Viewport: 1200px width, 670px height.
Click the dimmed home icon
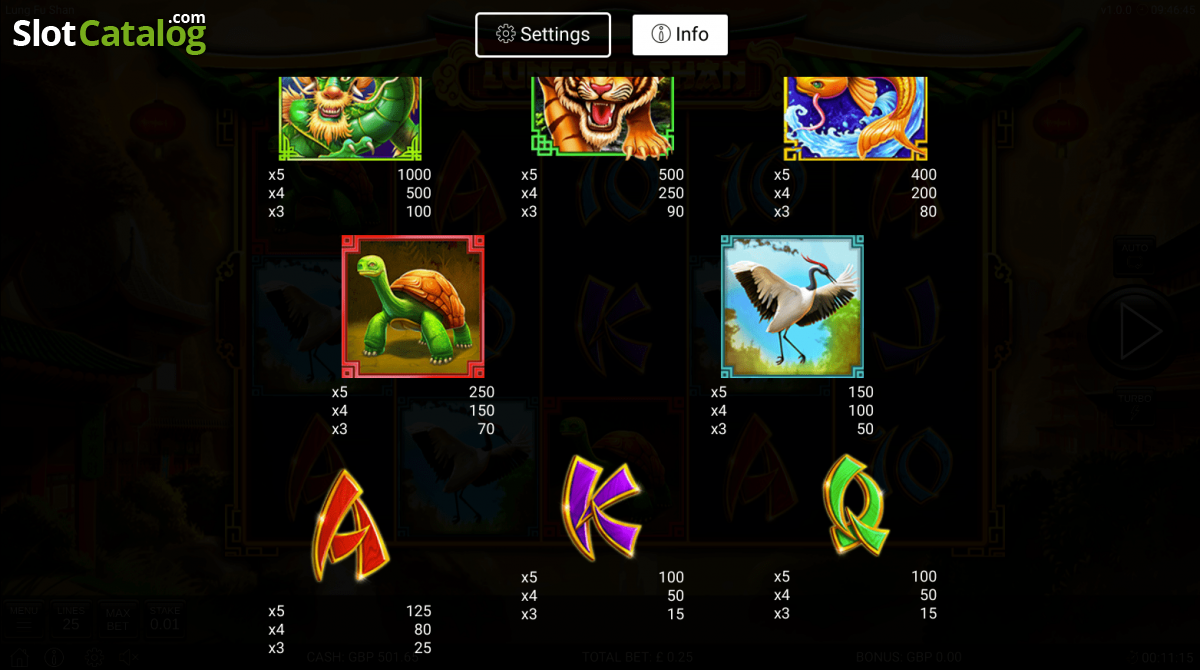20,657
